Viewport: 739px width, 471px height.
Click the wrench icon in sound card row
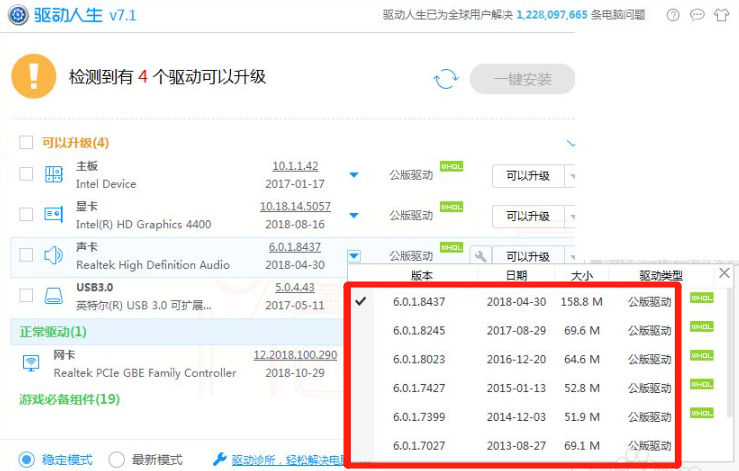click(x=480, y=256)
